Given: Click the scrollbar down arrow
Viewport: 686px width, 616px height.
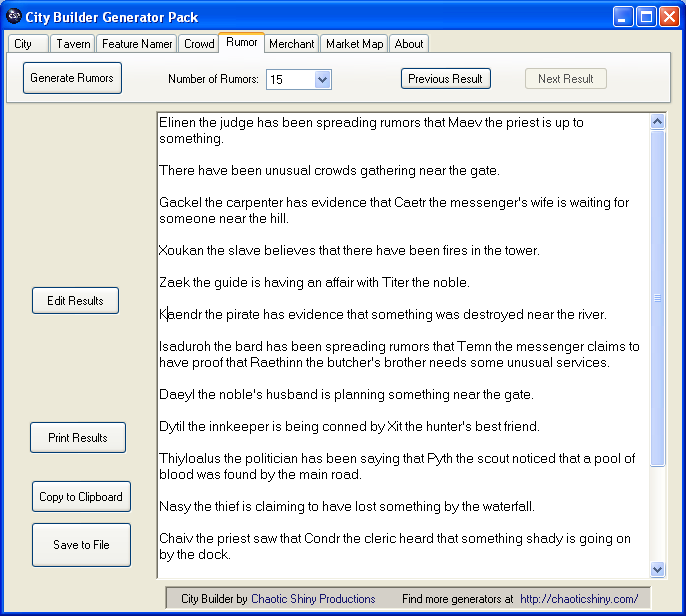Looking at the screenshot, I should (x=657, y=569).
